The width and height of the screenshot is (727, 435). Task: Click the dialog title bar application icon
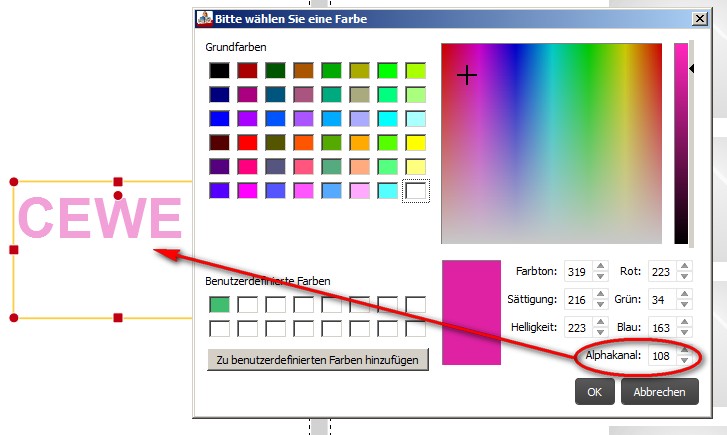tap(204, 18)
